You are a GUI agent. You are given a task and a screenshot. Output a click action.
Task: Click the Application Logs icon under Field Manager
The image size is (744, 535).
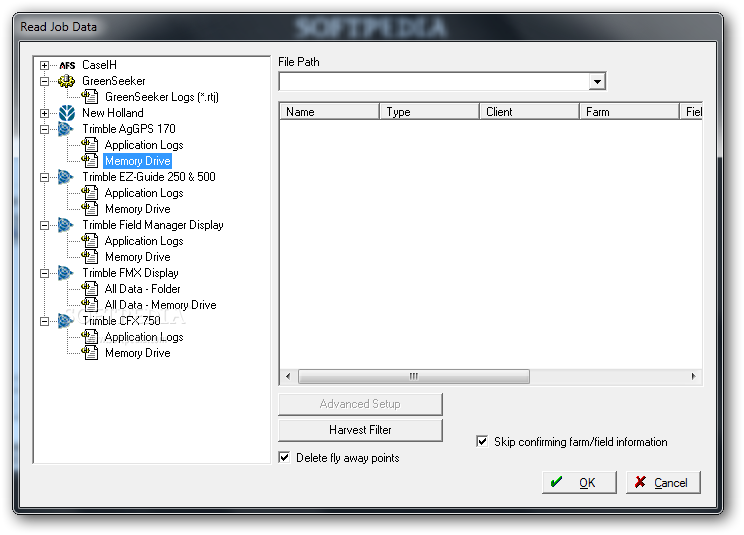click(90, 240)
